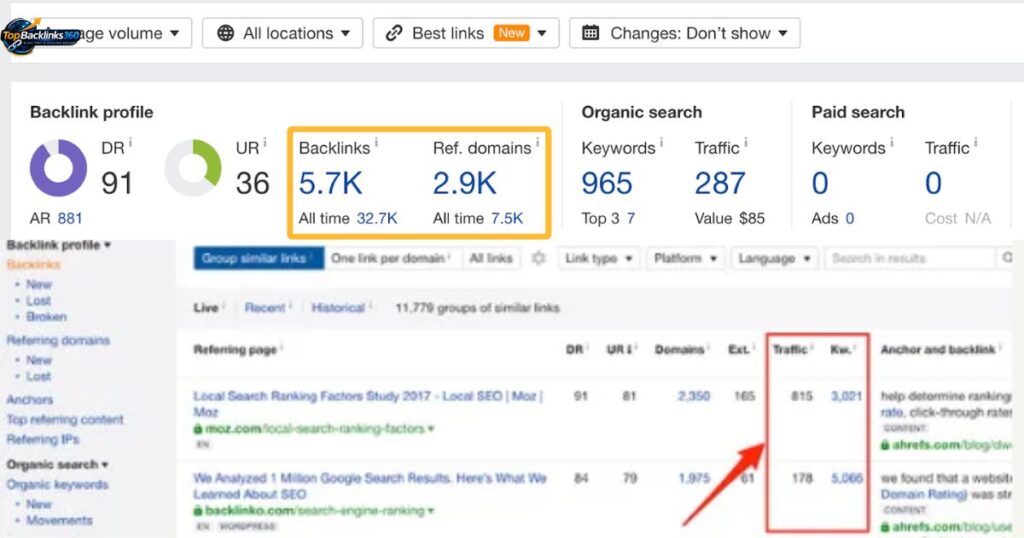Open the 2.9K Ref. domains count
Viewport: 1024px width, 538px height.
(x=464, y=183)
